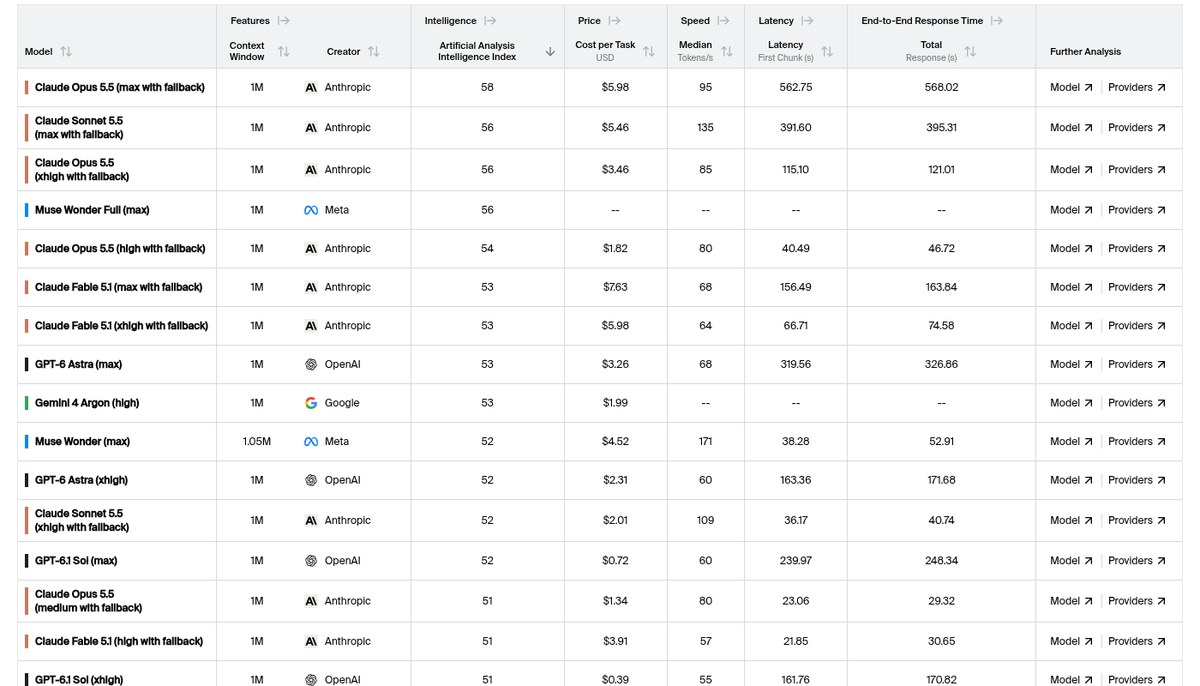Click the 171 median tokens/s value
Viewport: 1200px width, 686px height.
tap(706, 441)
